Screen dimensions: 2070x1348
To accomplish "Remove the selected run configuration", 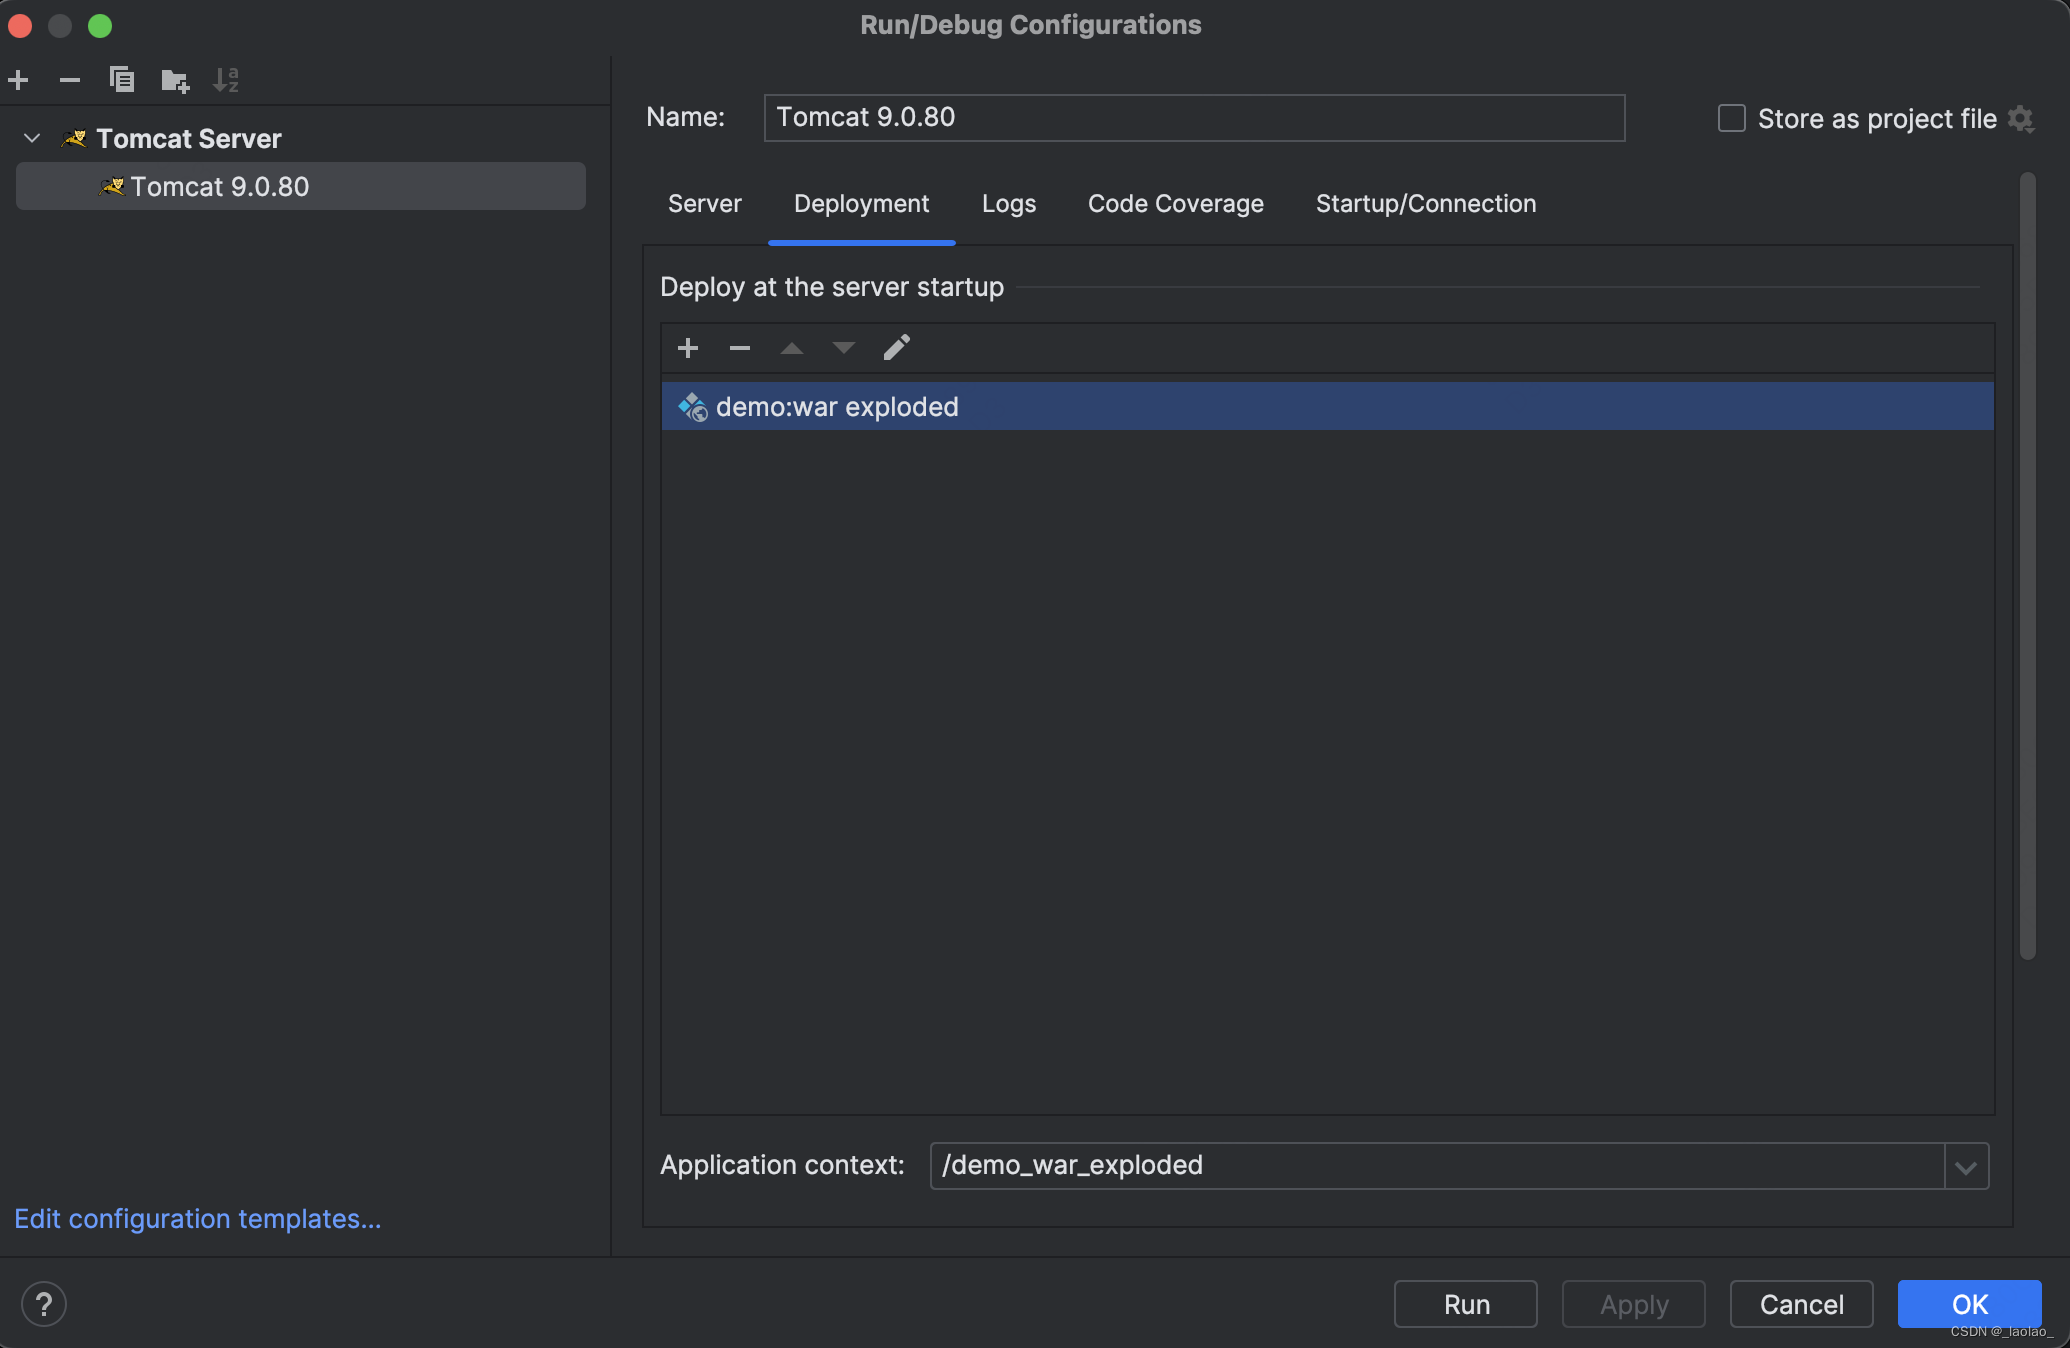I will [x=70, y=80].
